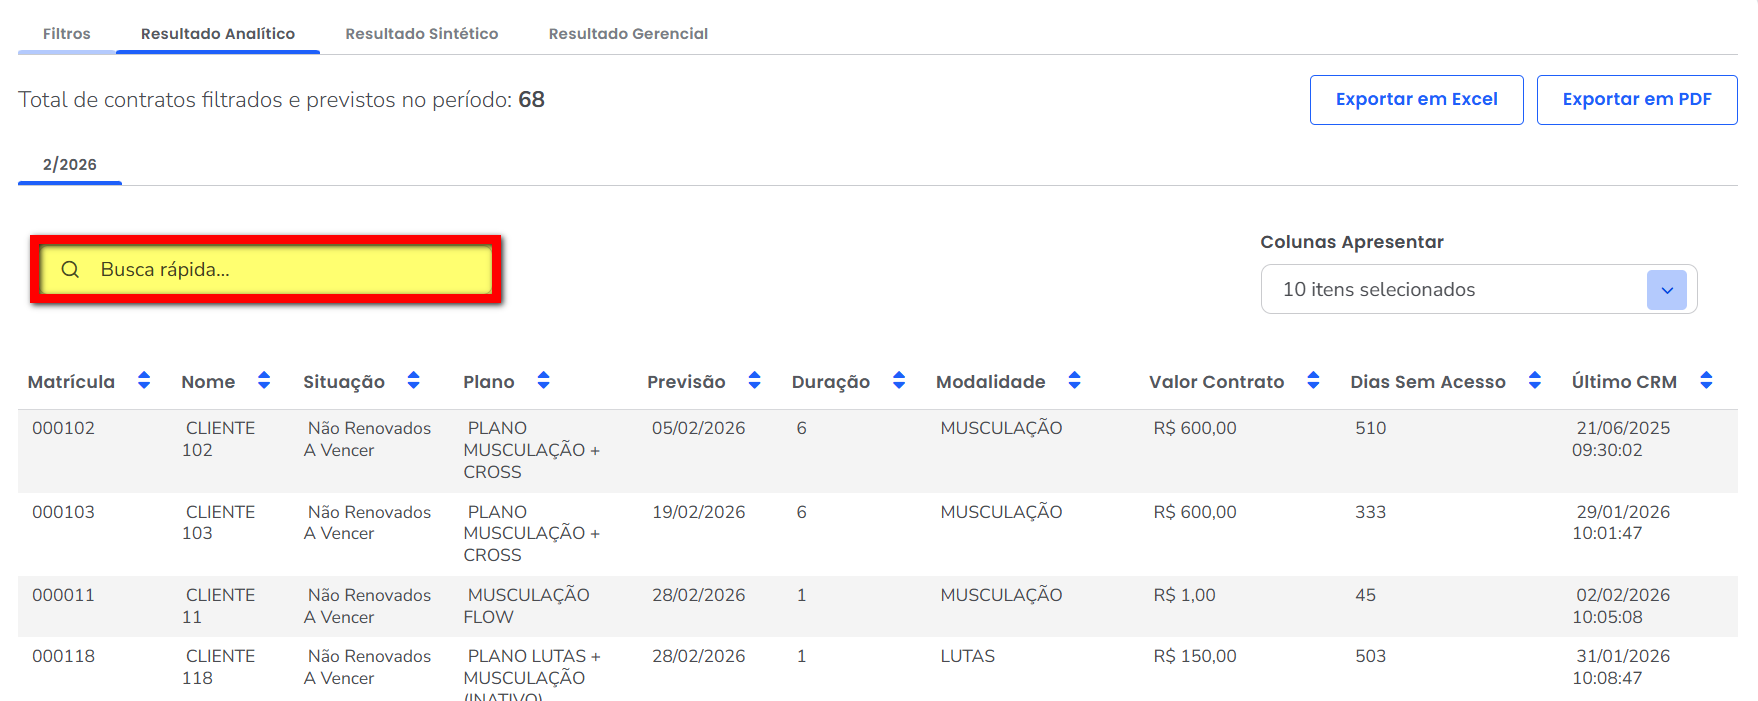The width and height of the screenshot is (1758, 701).
Task: Click the magnifier icon in Busca rápida
Action: 70,270
